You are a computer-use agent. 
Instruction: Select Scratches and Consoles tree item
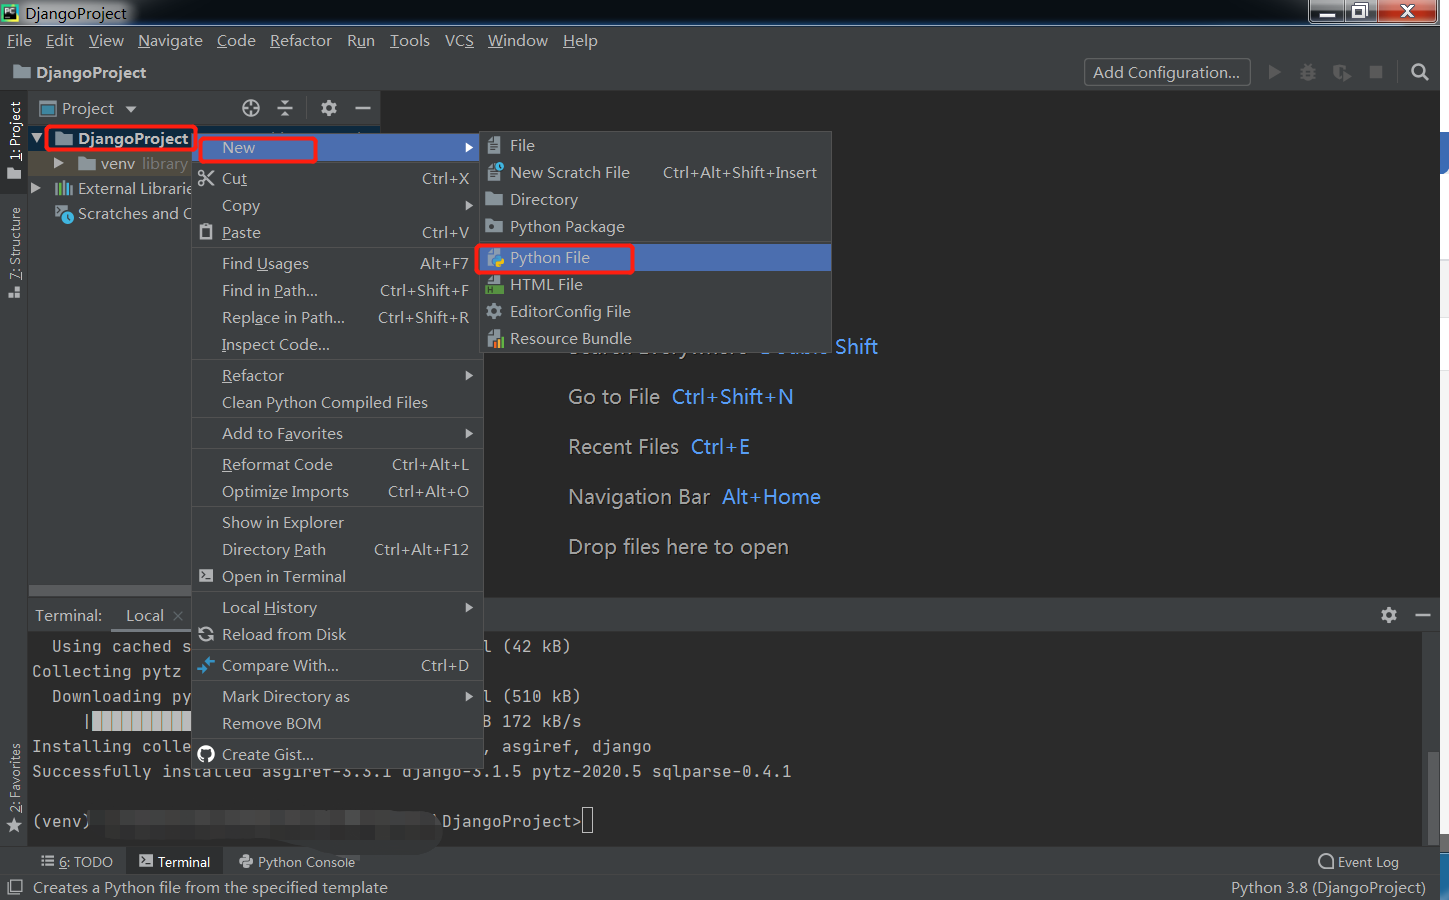click(122, 213)
